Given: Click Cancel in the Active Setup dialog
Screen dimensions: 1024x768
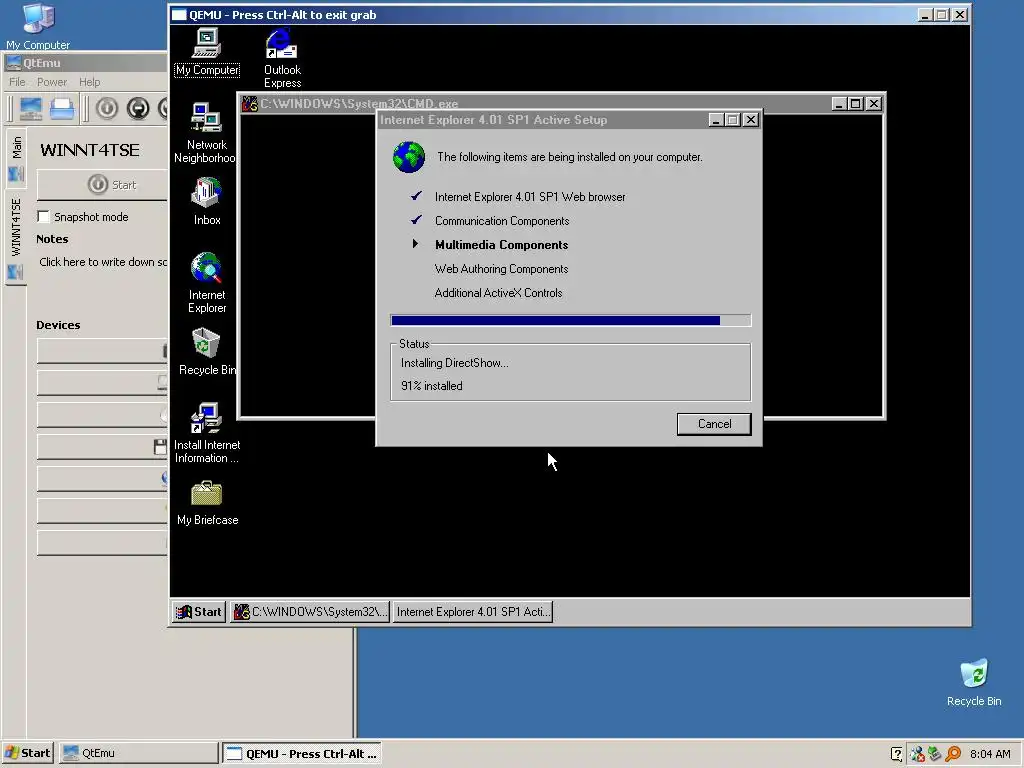Looking at the screenshot, I should (714, 424).
